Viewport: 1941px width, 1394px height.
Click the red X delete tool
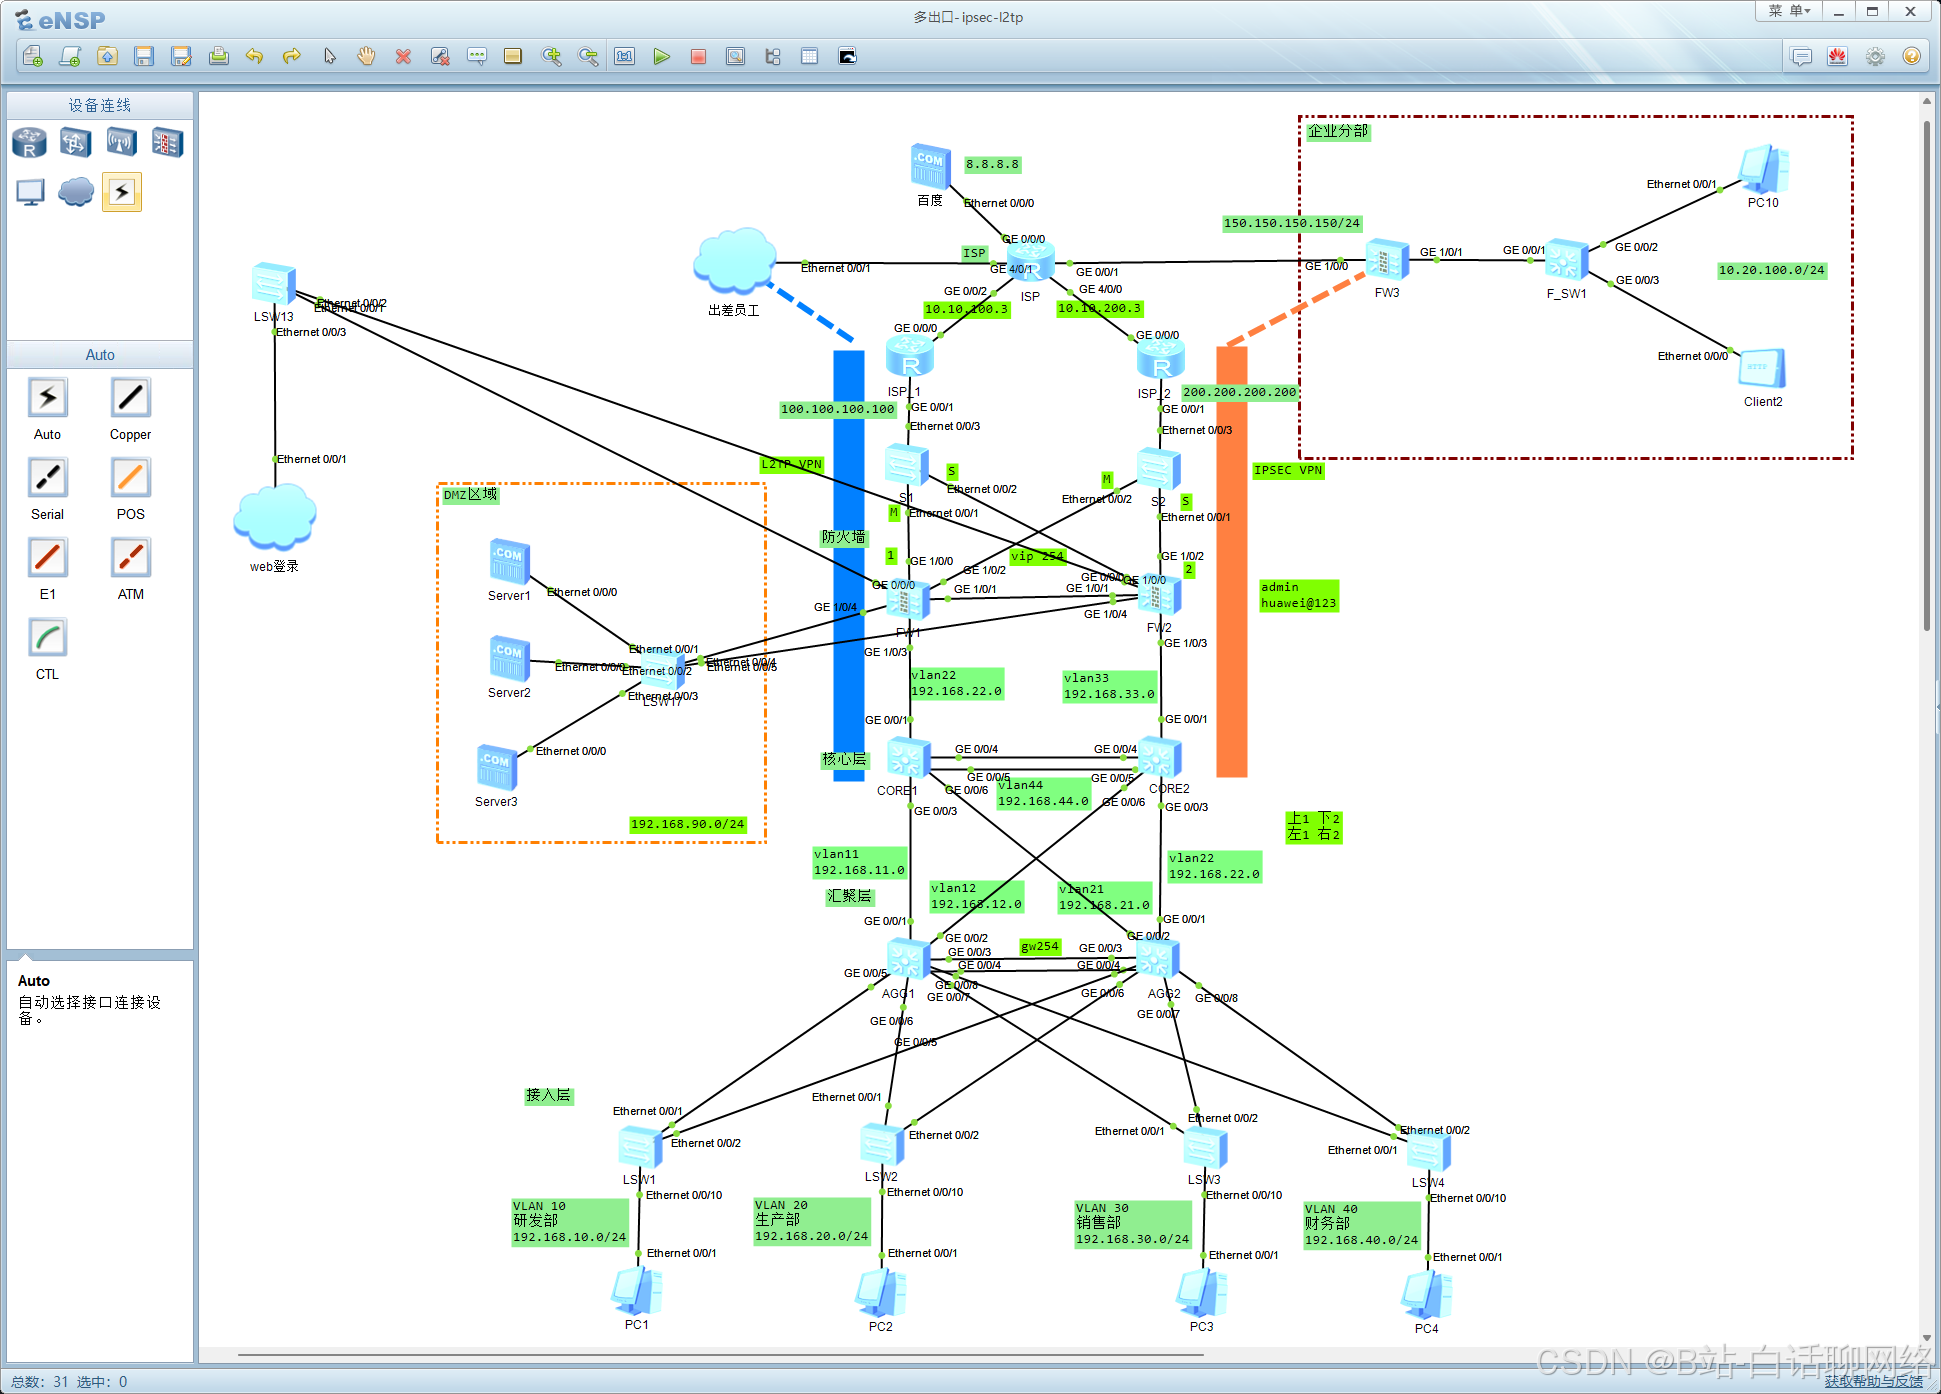coord(403,56)
